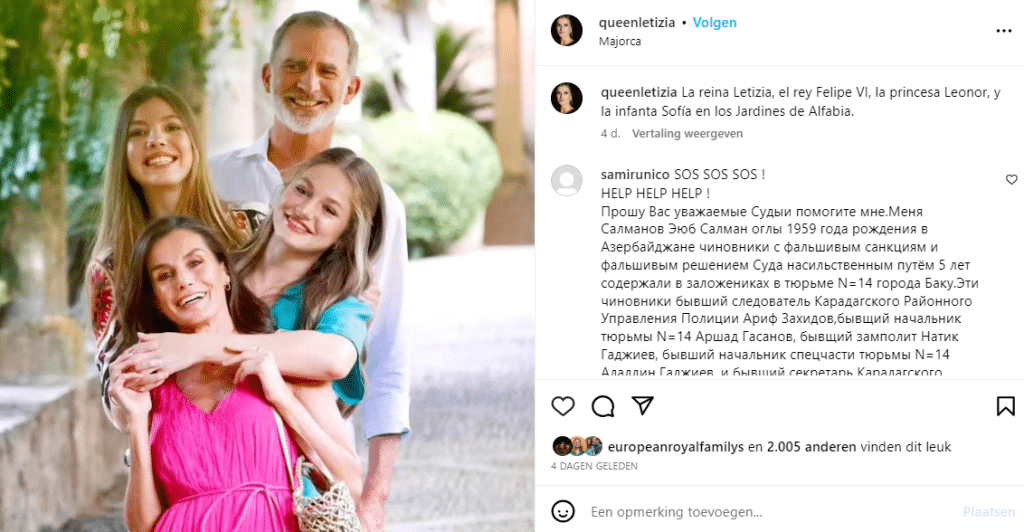Viewport: 1024px width, 532px height.
Task: Open the europeanroyalfamilys profile link
Action: coord(676,447)
